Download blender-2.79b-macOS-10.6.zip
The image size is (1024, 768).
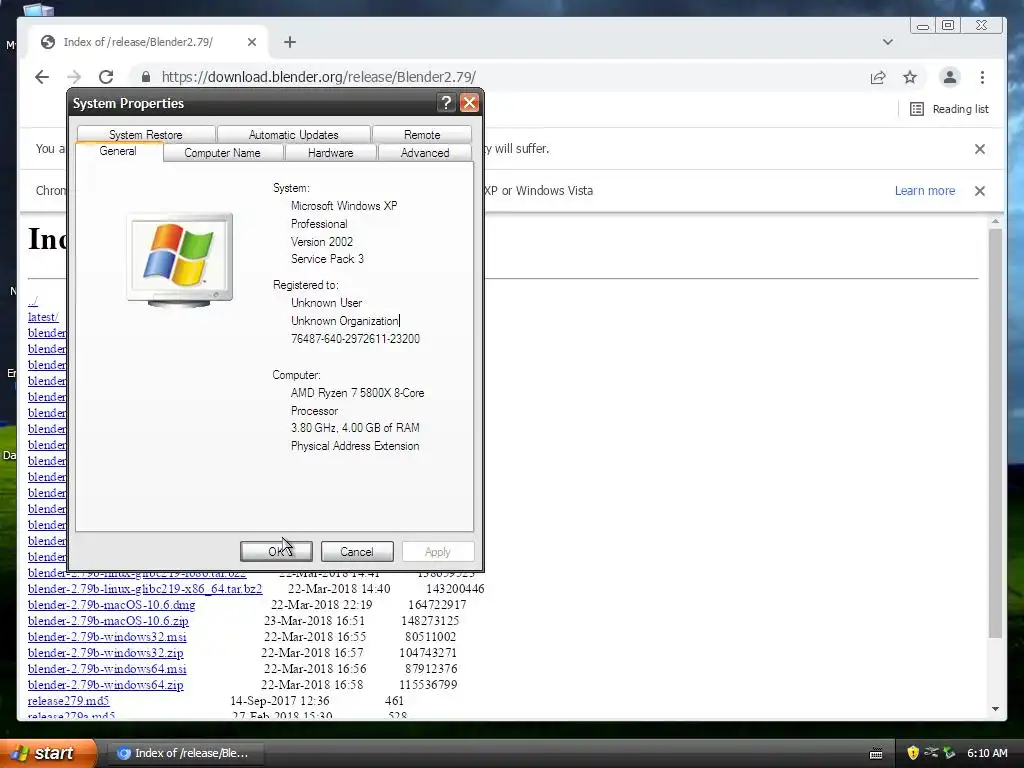[x=108, y=620]
